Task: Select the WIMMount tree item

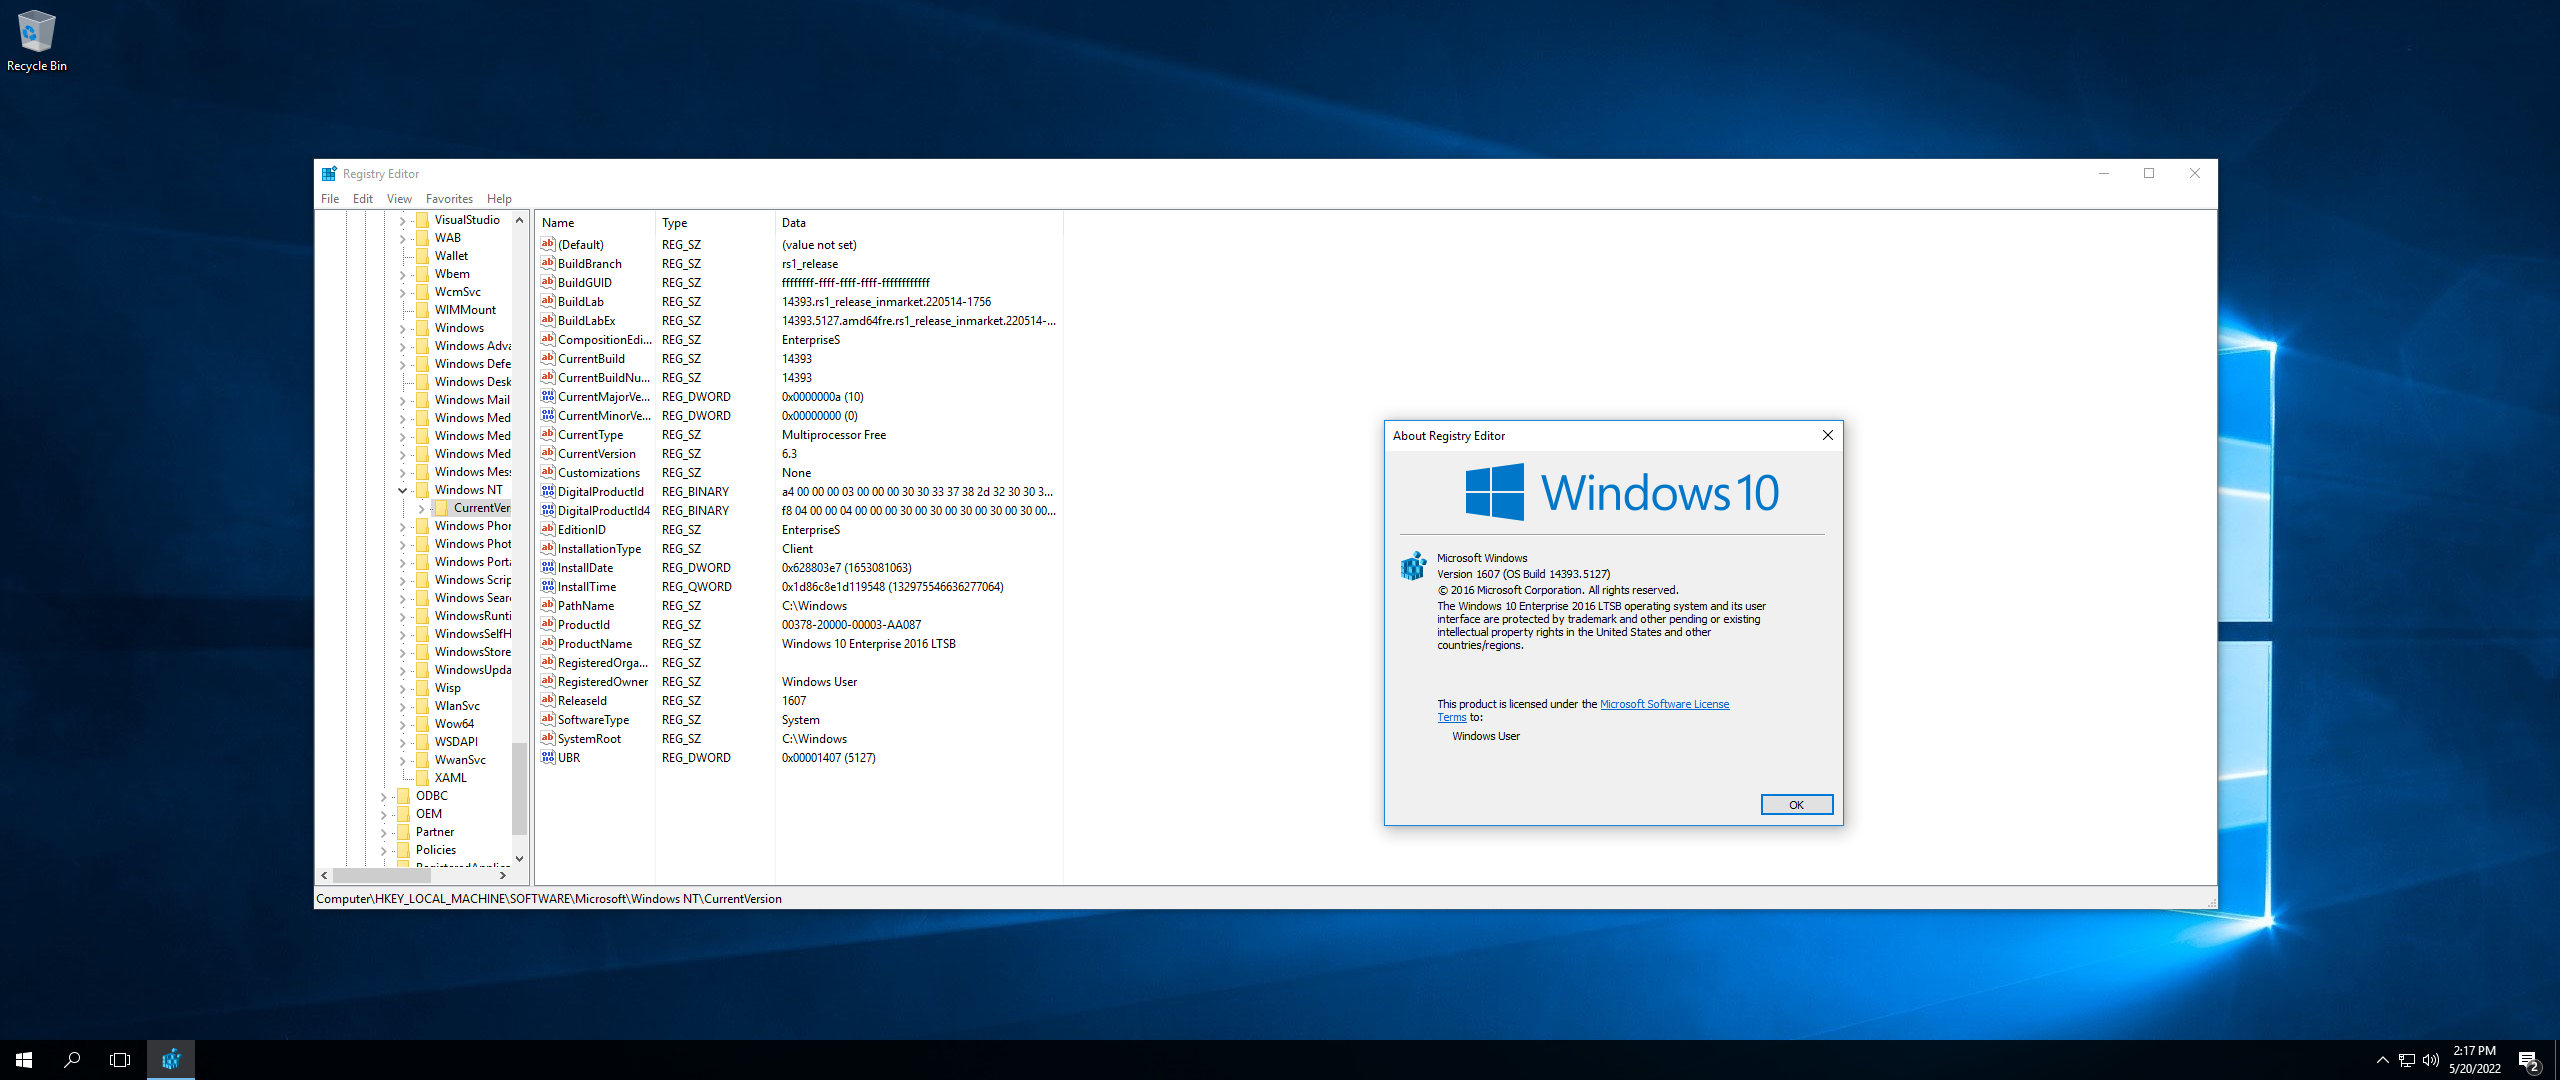Action: [465, 310]
